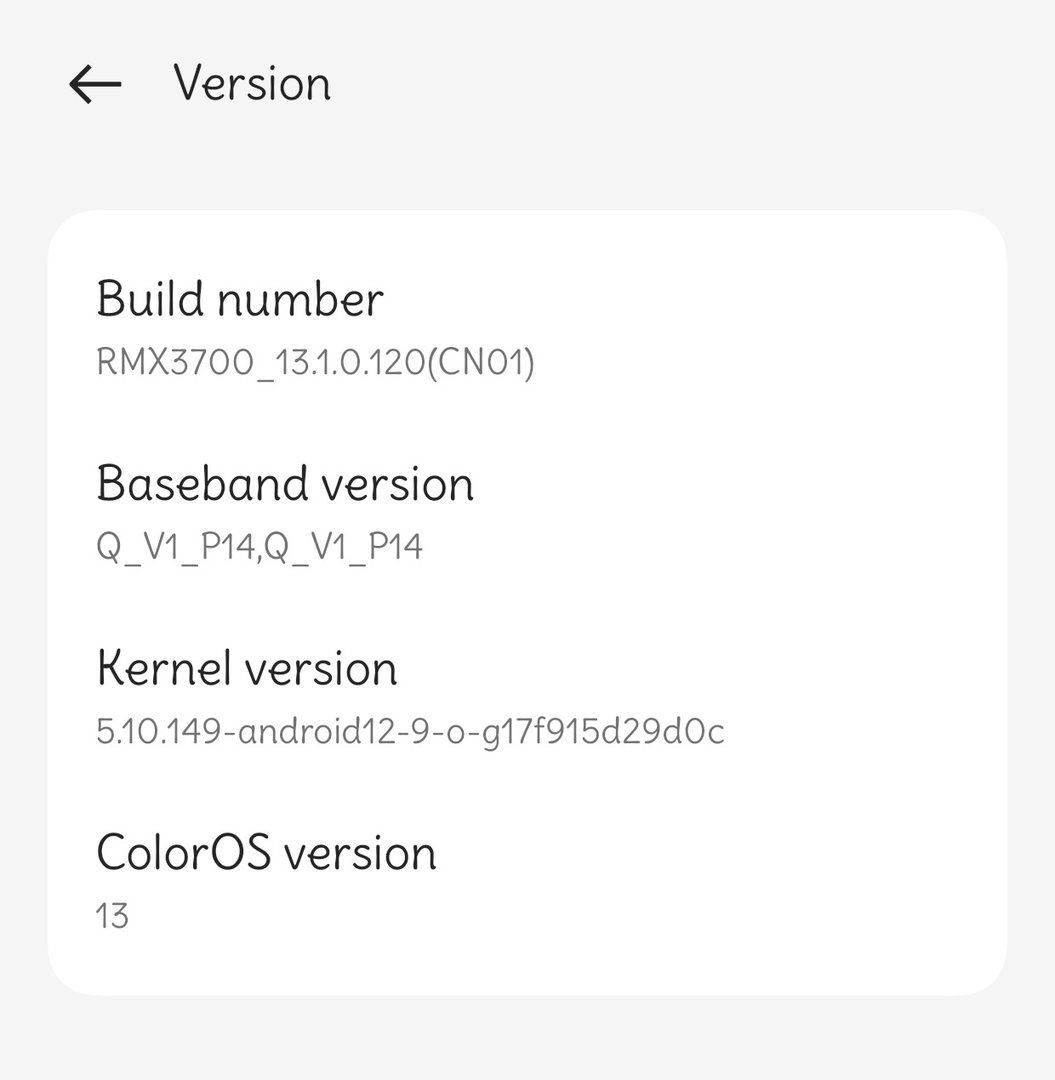Tap the second 'Q_V1_P14' baseband value
This screenshot has height=1080, width=1055.
343,547
